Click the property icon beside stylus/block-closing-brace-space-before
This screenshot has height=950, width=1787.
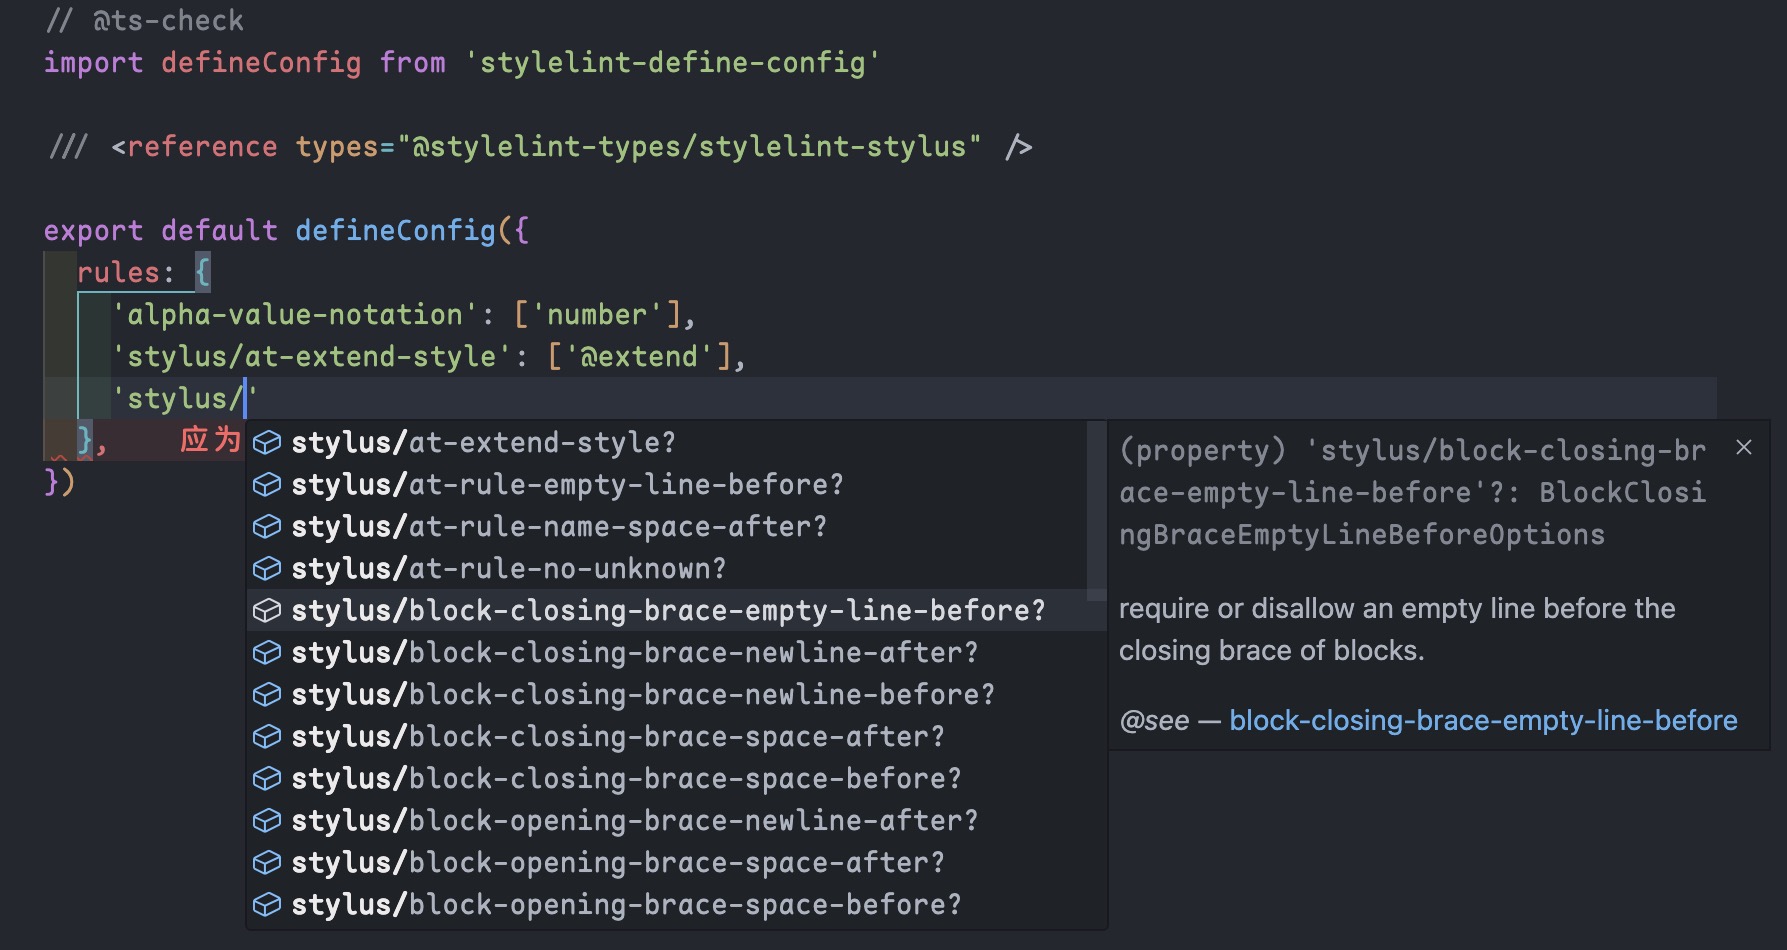coord(266,778)
